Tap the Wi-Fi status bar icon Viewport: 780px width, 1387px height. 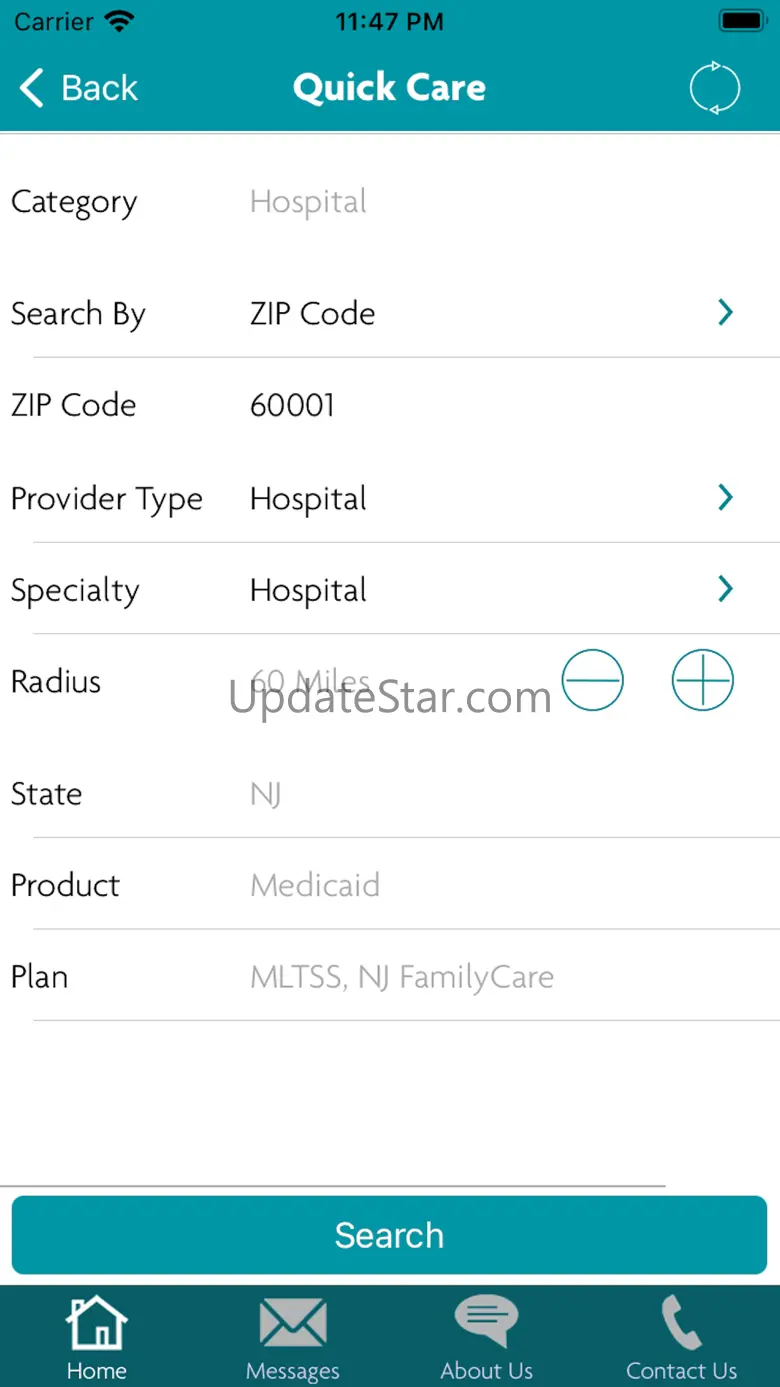point(119,22)
